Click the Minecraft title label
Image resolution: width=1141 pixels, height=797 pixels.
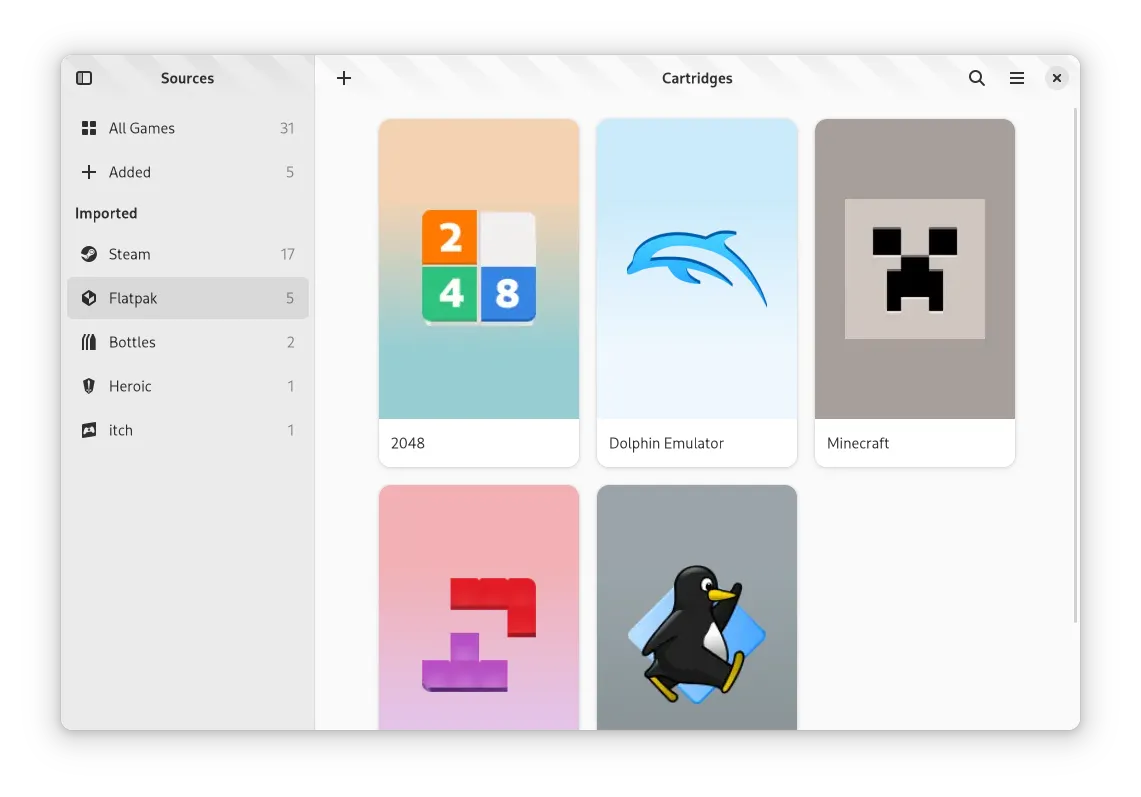click(x=858, y=443)
